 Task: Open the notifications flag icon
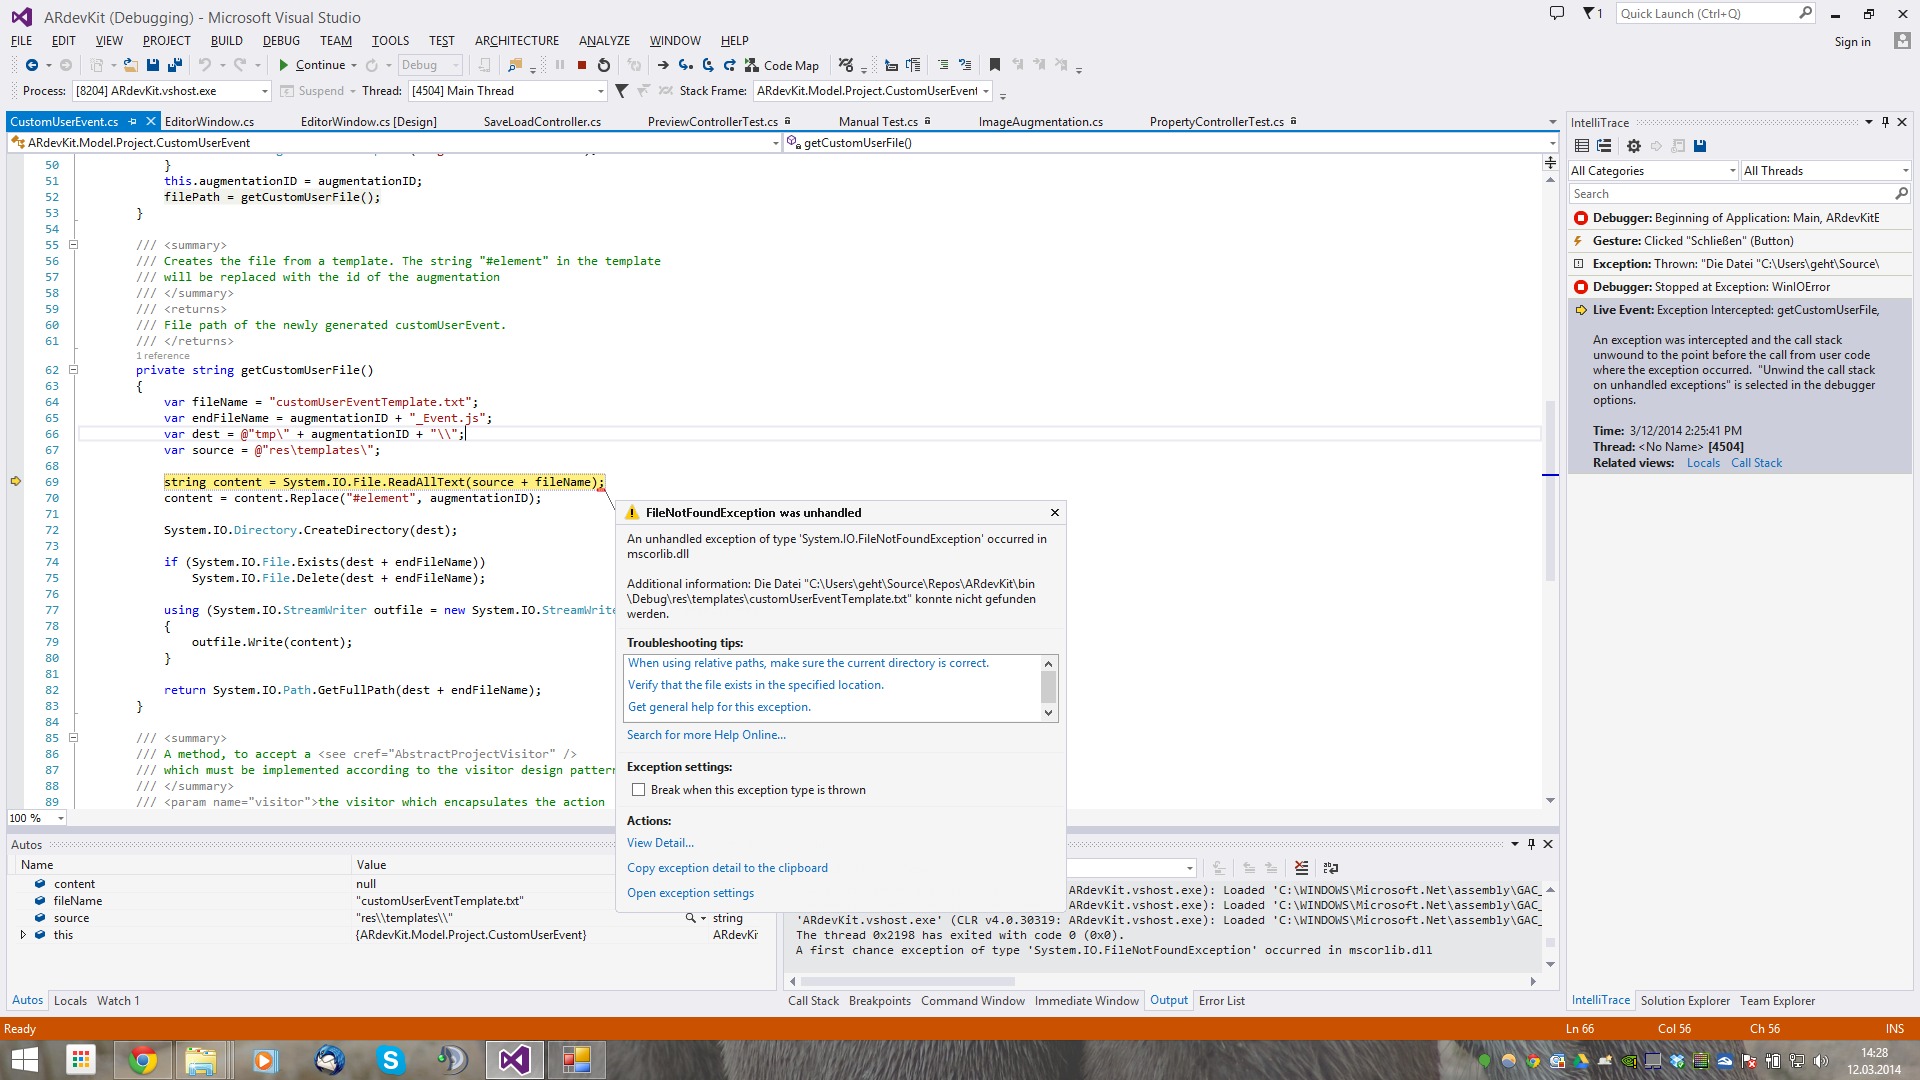tap(1592, 14)
